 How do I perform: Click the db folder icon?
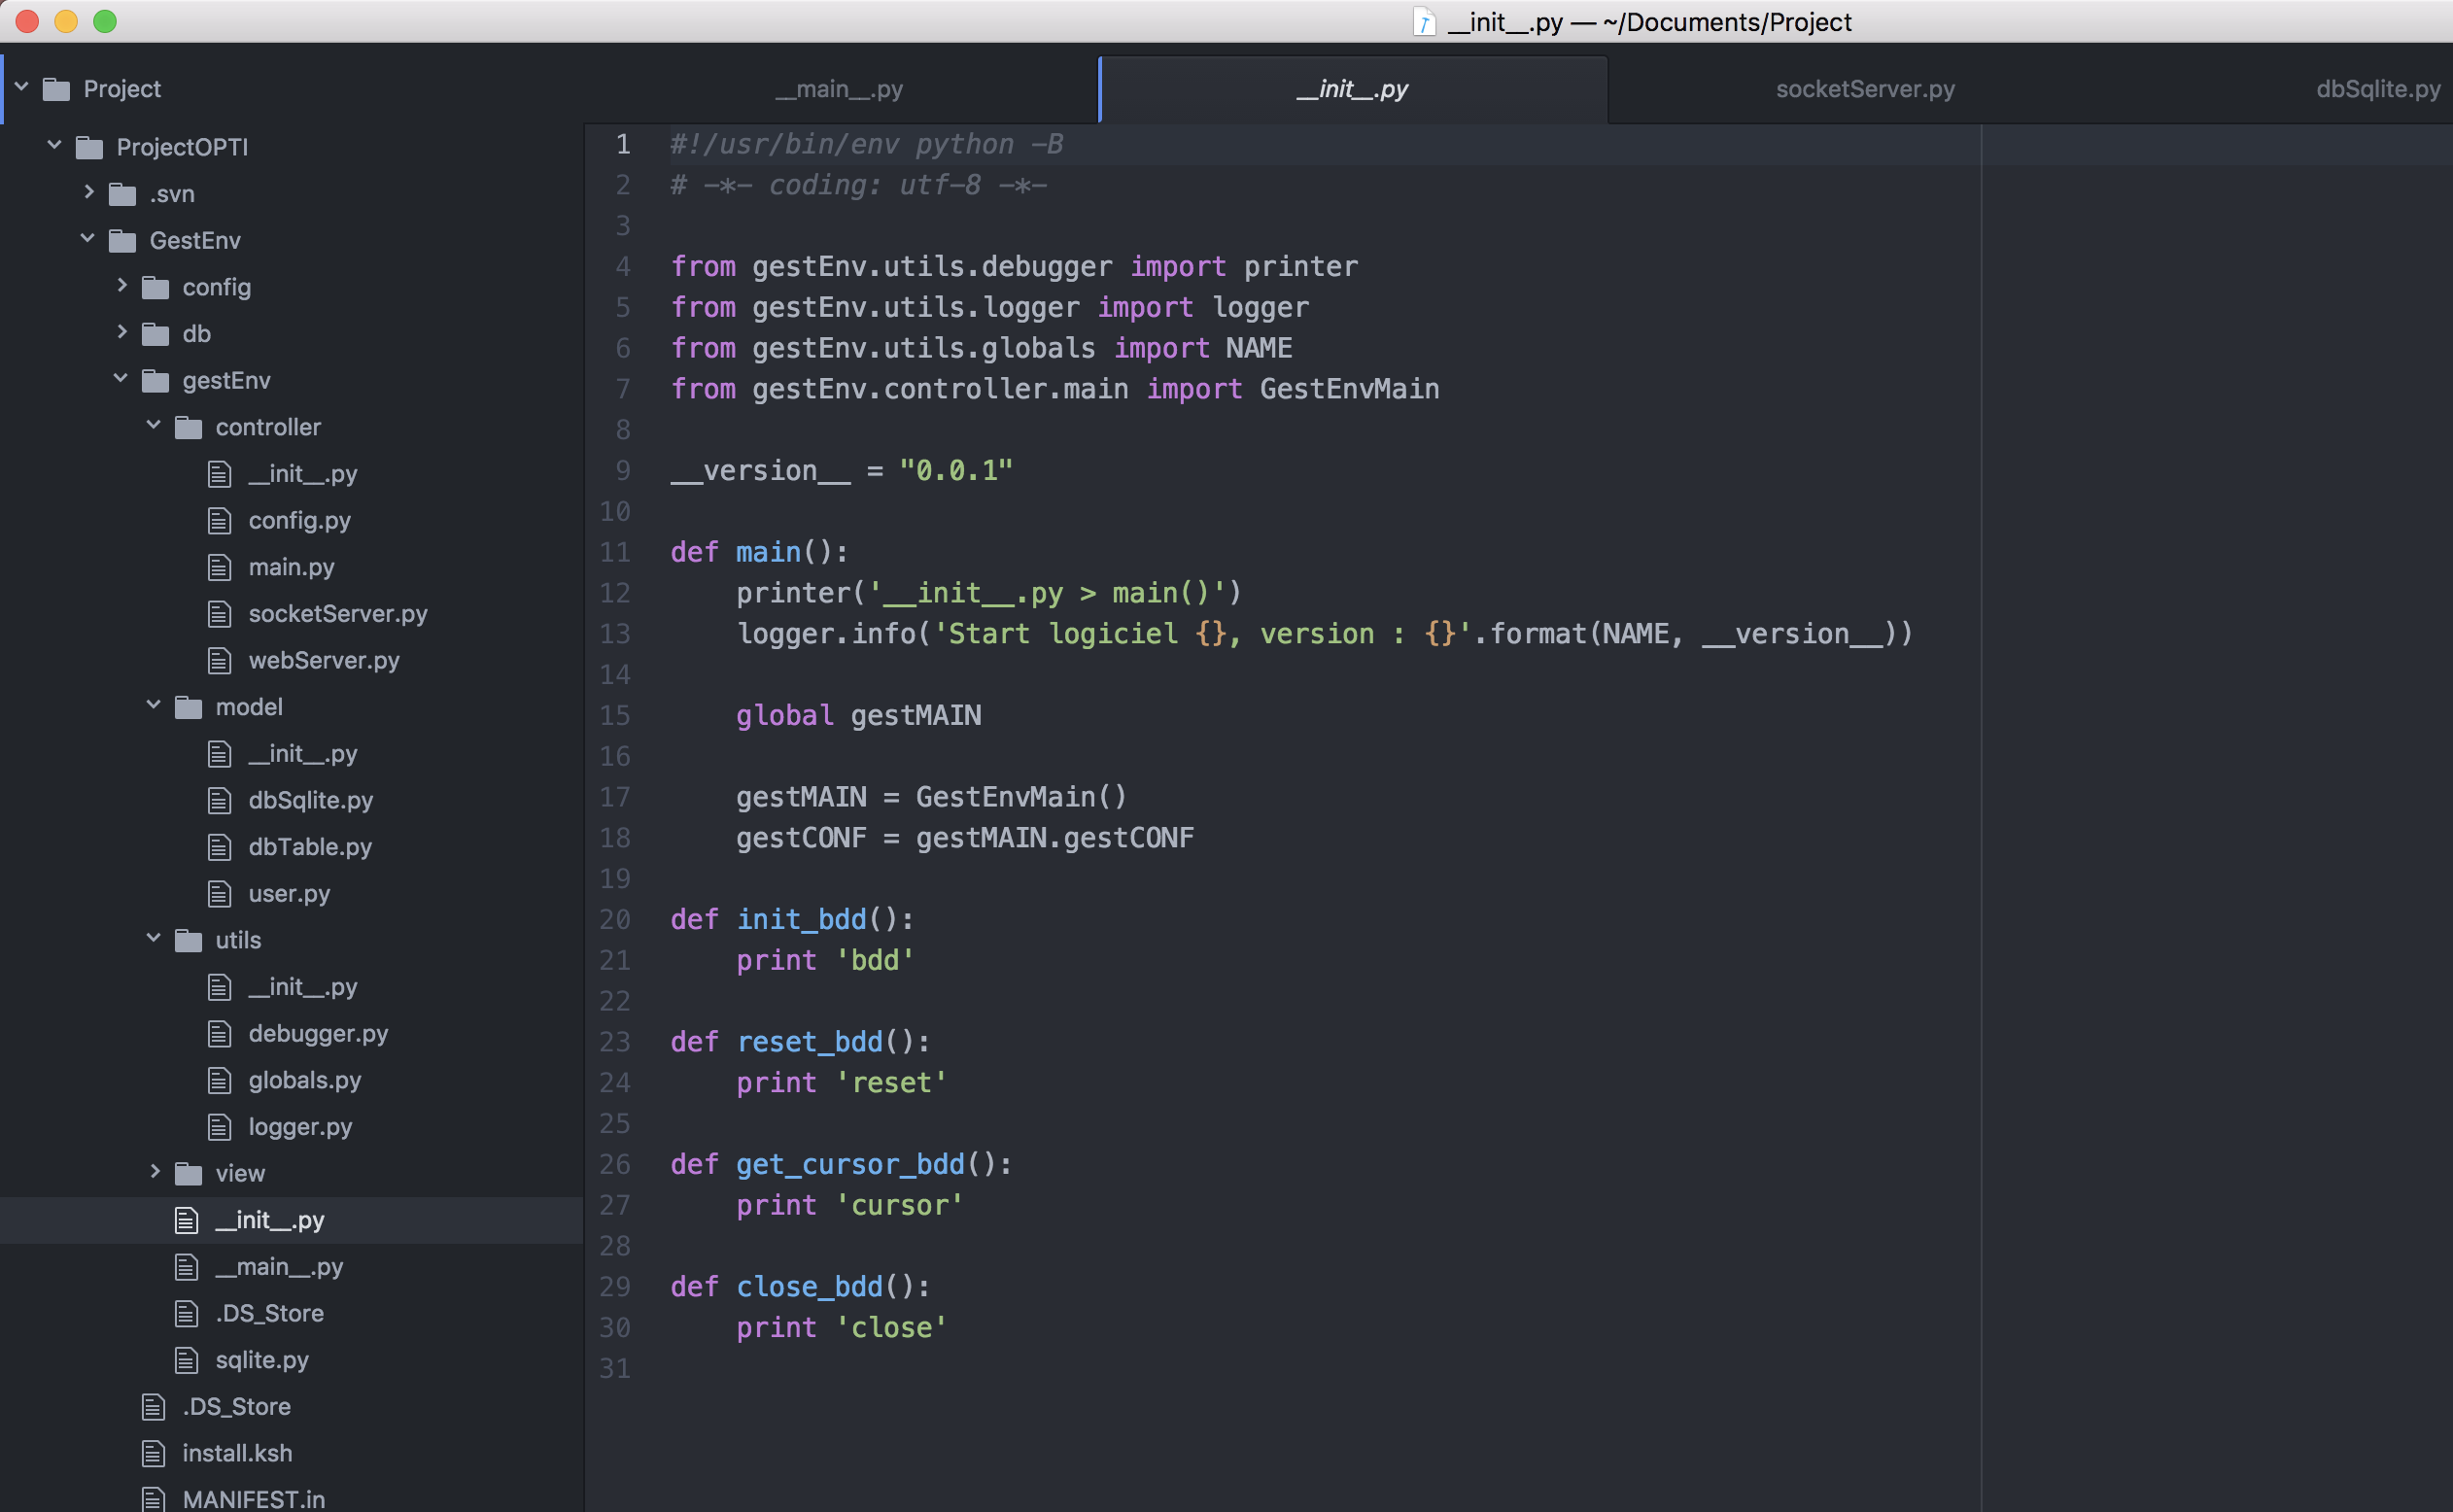pos(155,334)
